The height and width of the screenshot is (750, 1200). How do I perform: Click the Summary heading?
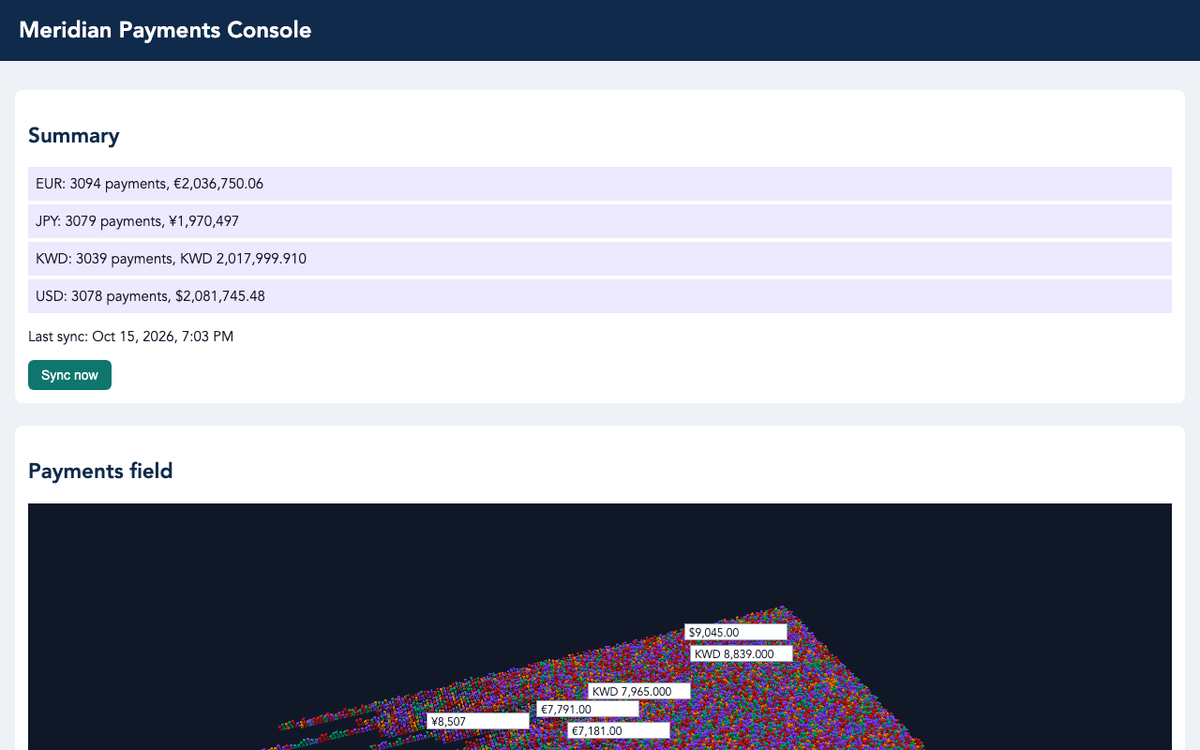pyautogui.click(x=74, y=136)
